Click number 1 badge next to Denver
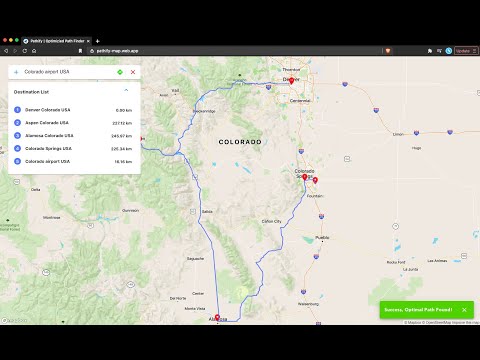 [18, 110]
